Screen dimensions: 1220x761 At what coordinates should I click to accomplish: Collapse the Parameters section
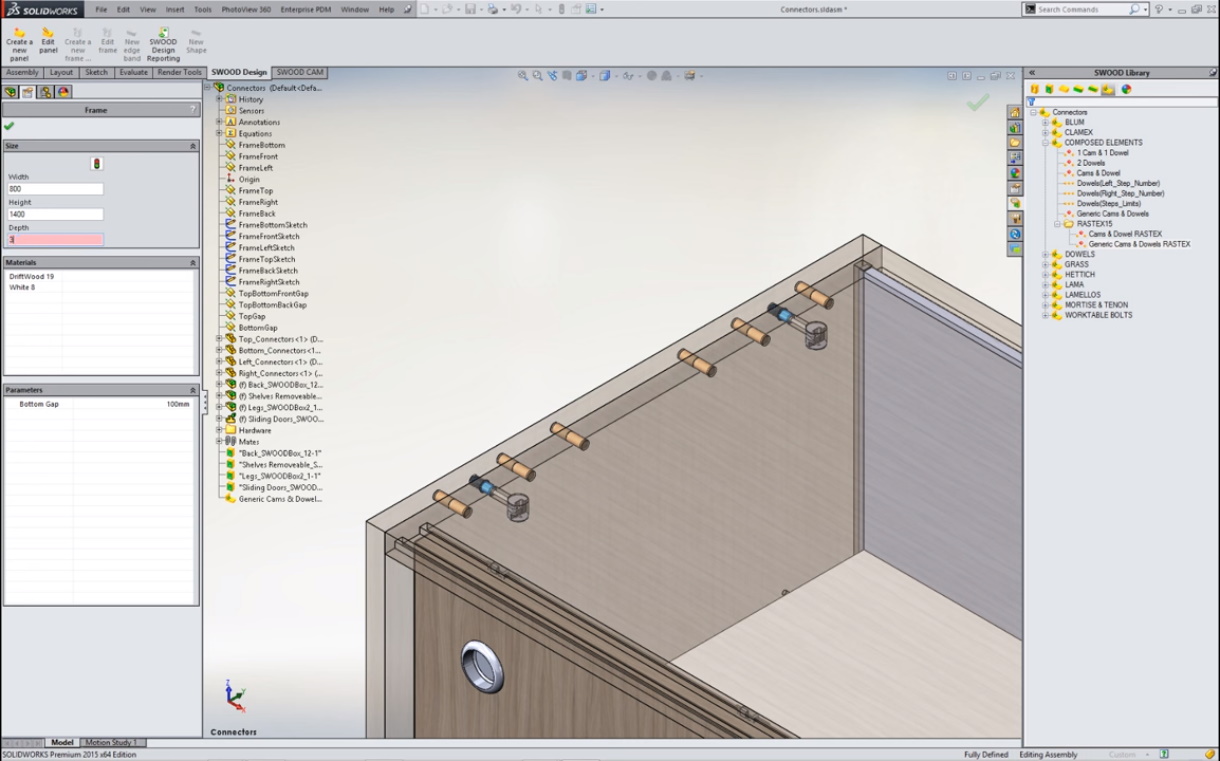tap(192, 390)
